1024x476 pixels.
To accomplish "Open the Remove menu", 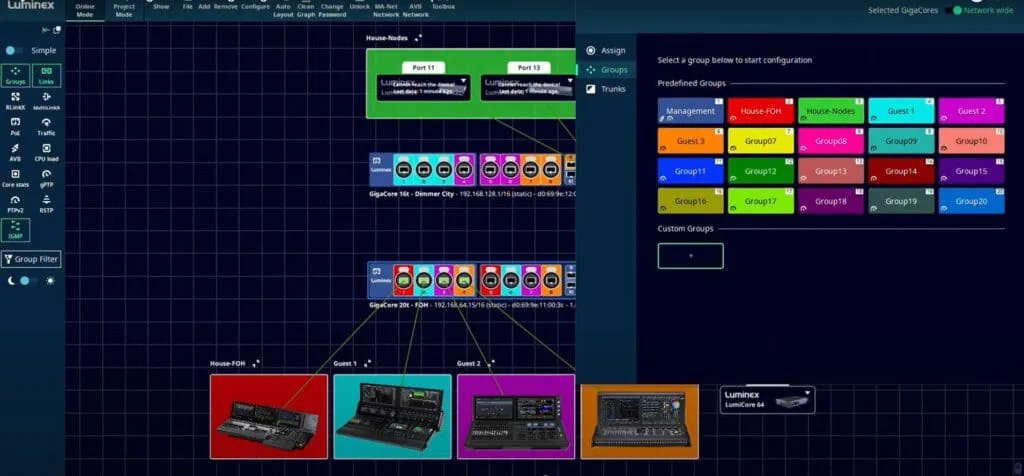I will (225, 7).
